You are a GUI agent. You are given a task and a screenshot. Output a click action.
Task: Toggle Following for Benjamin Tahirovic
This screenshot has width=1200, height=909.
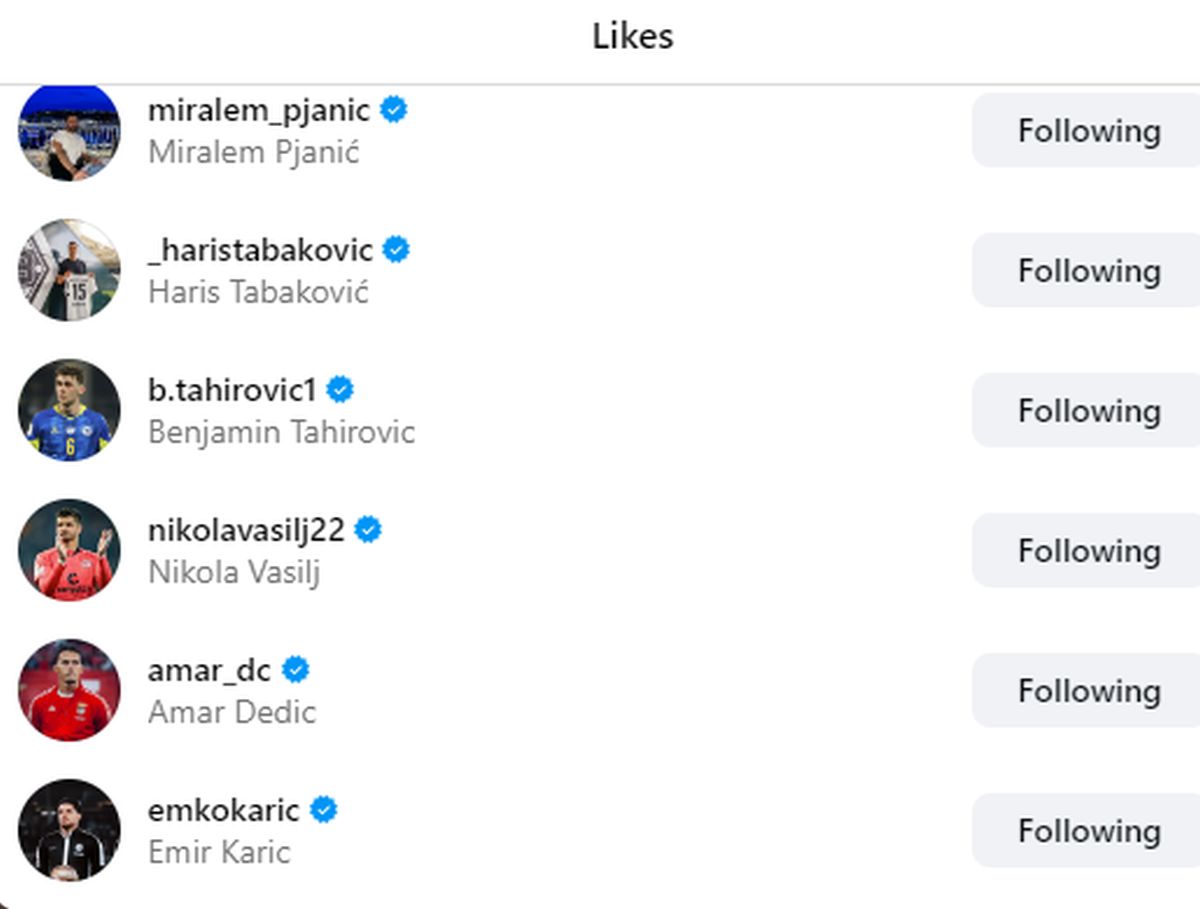[1088, 411]
